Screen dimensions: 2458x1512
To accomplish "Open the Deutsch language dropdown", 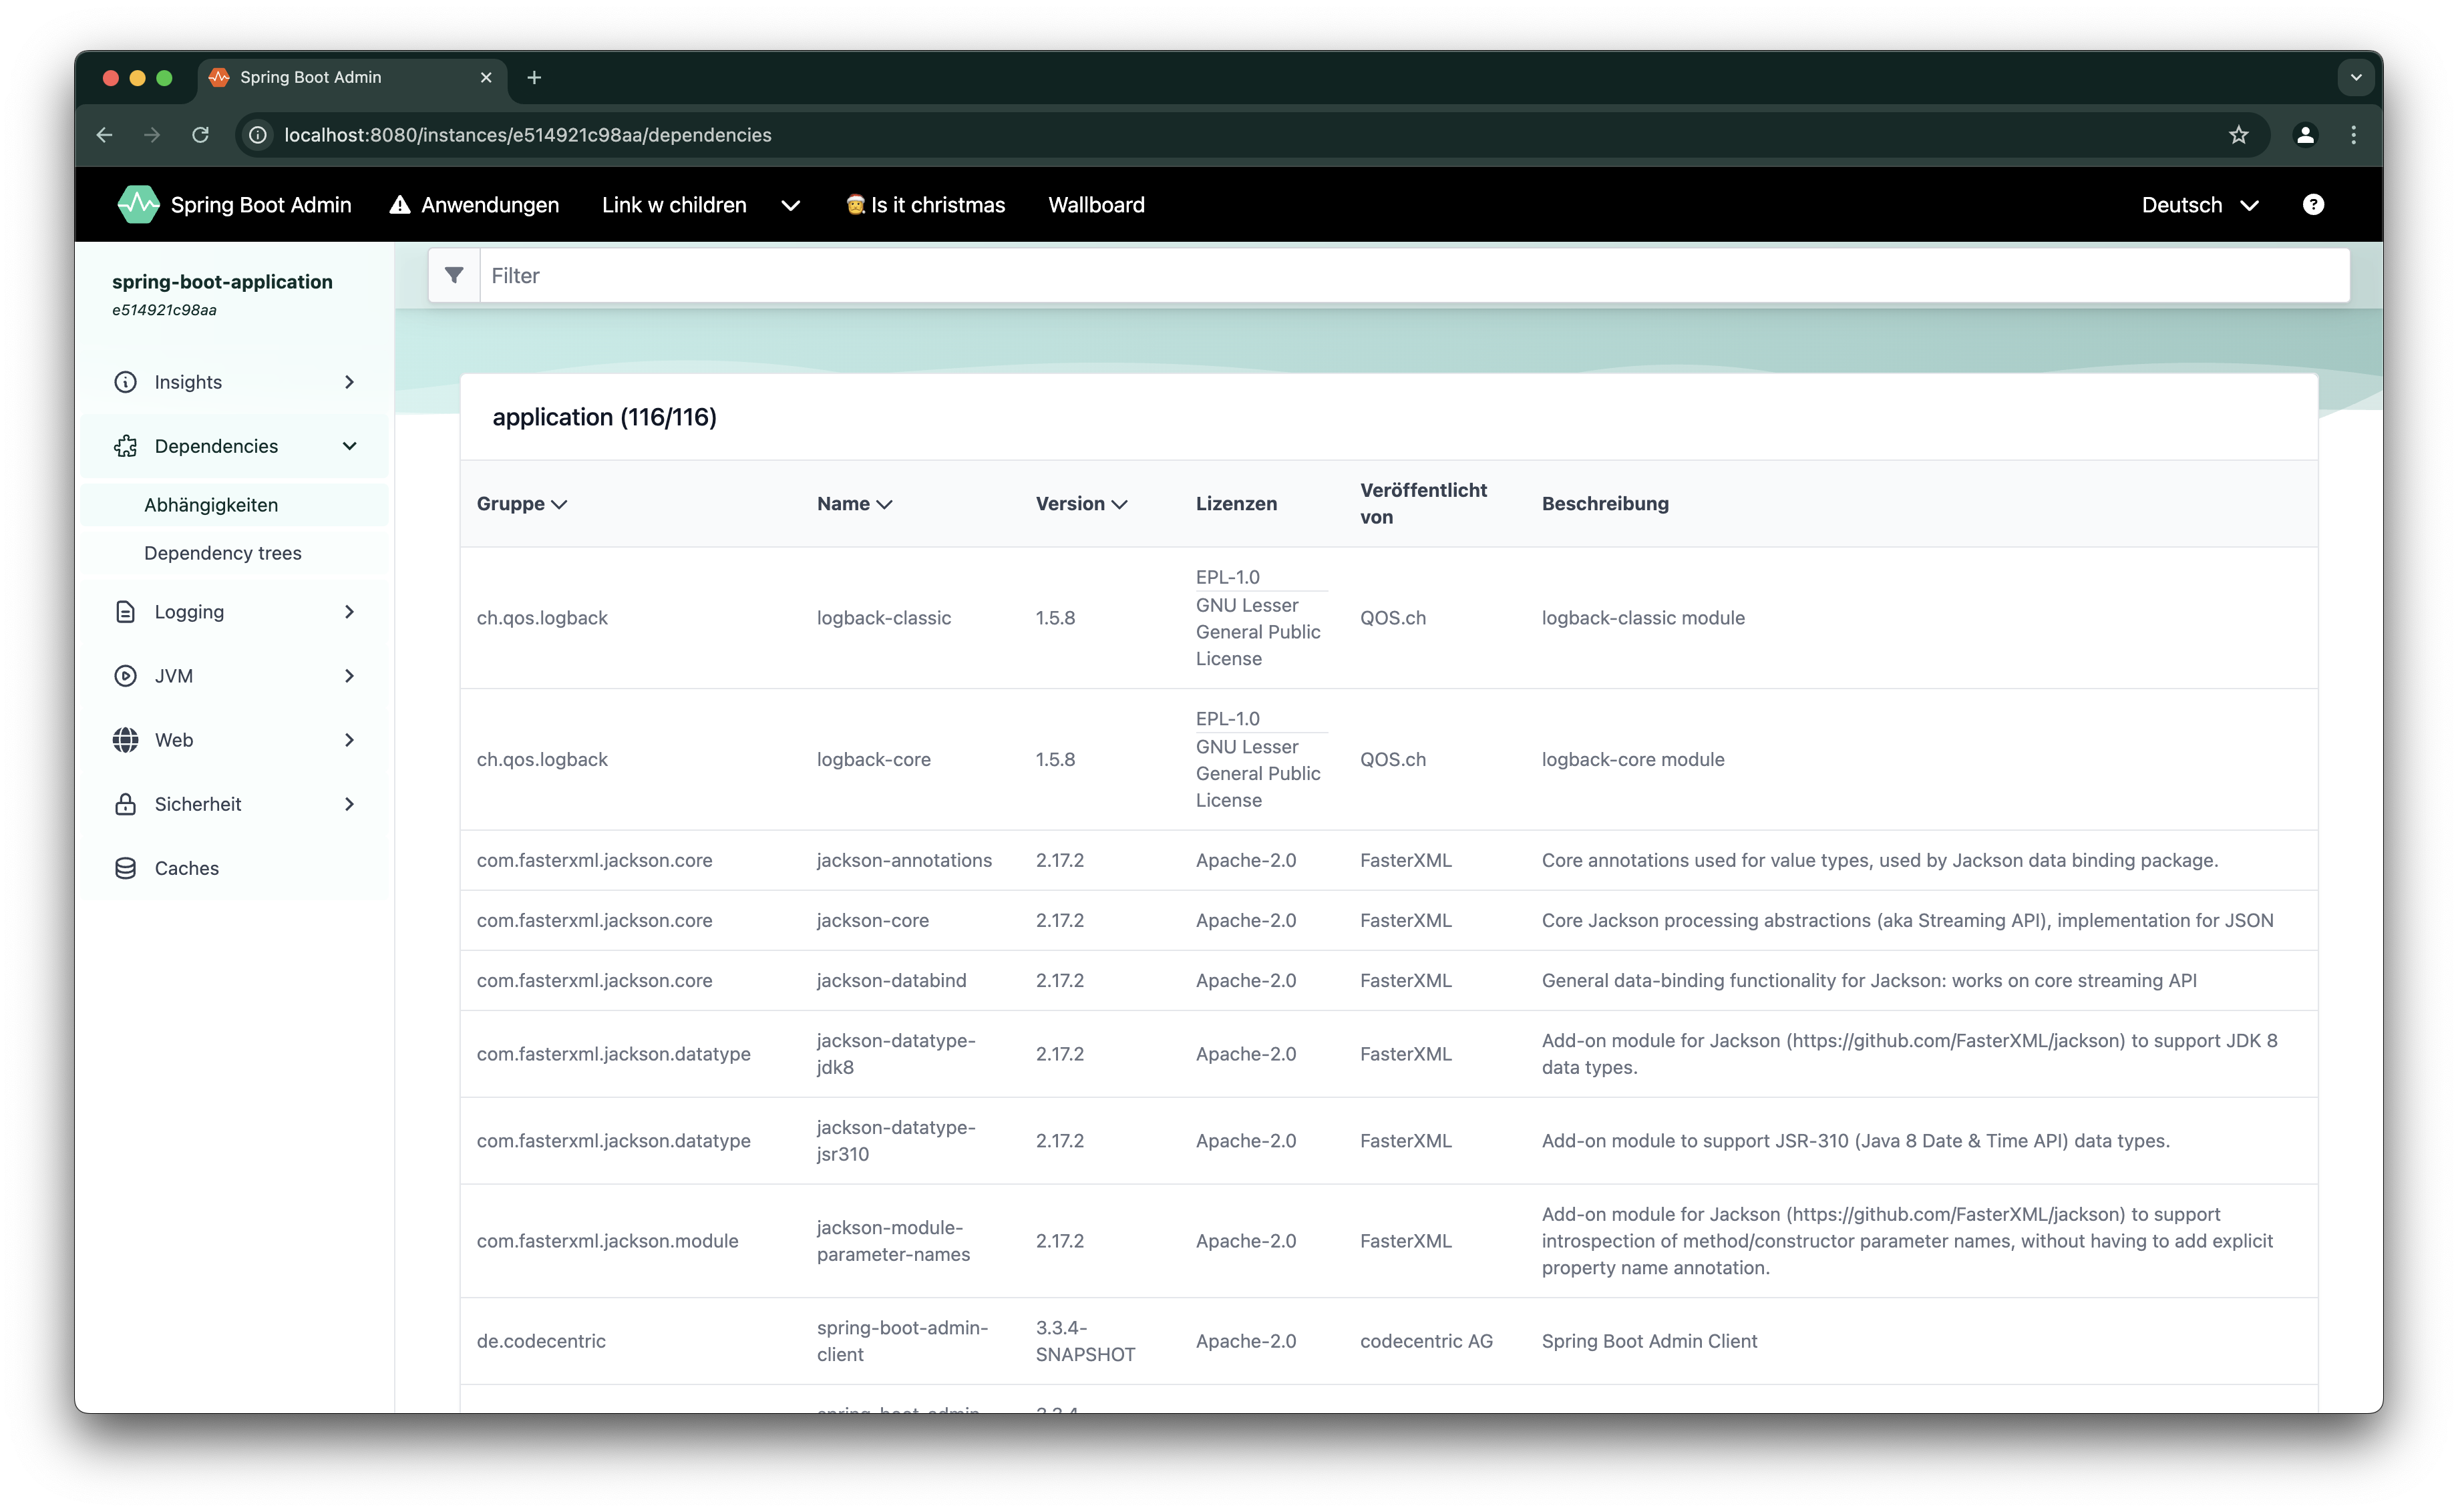I will (x=2198, y=204).
